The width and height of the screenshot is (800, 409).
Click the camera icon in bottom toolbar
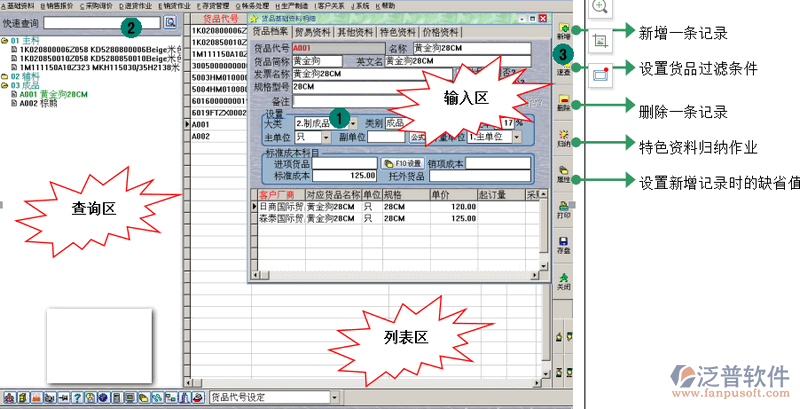coord(50,398)
